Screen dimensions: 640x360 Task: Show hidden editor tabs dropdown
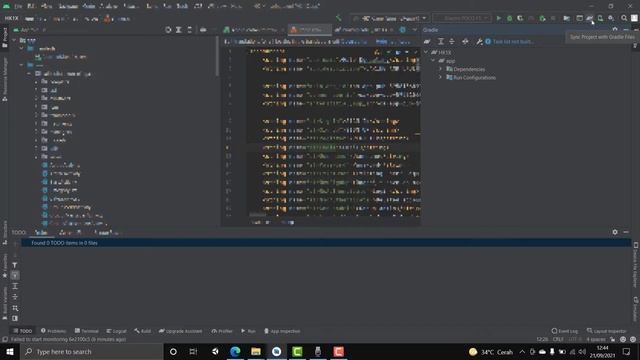[415, 30]
